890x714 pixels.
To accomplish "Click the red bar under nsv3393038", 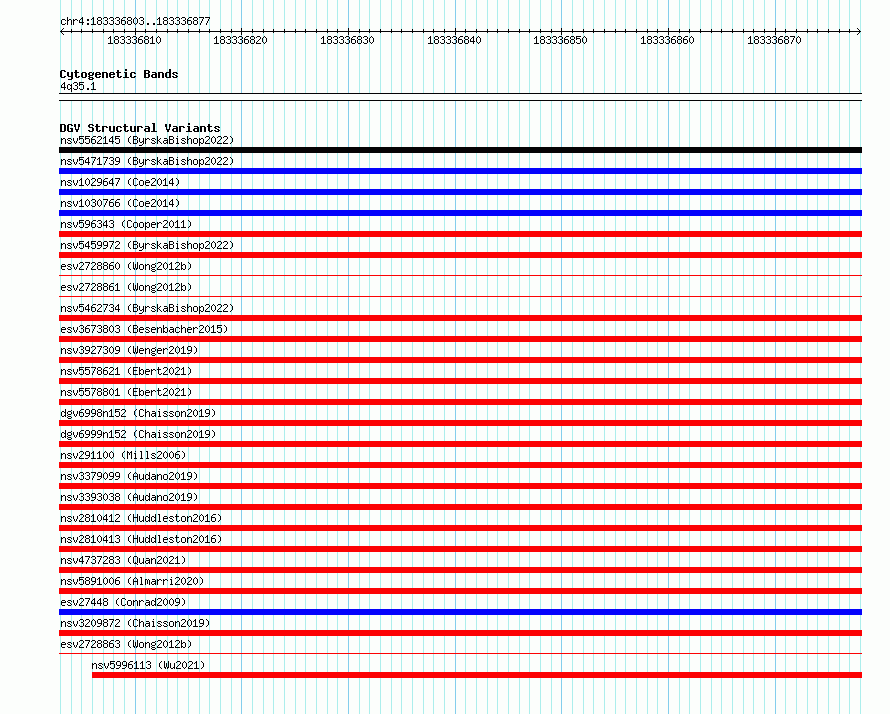I will coord(460,507).
